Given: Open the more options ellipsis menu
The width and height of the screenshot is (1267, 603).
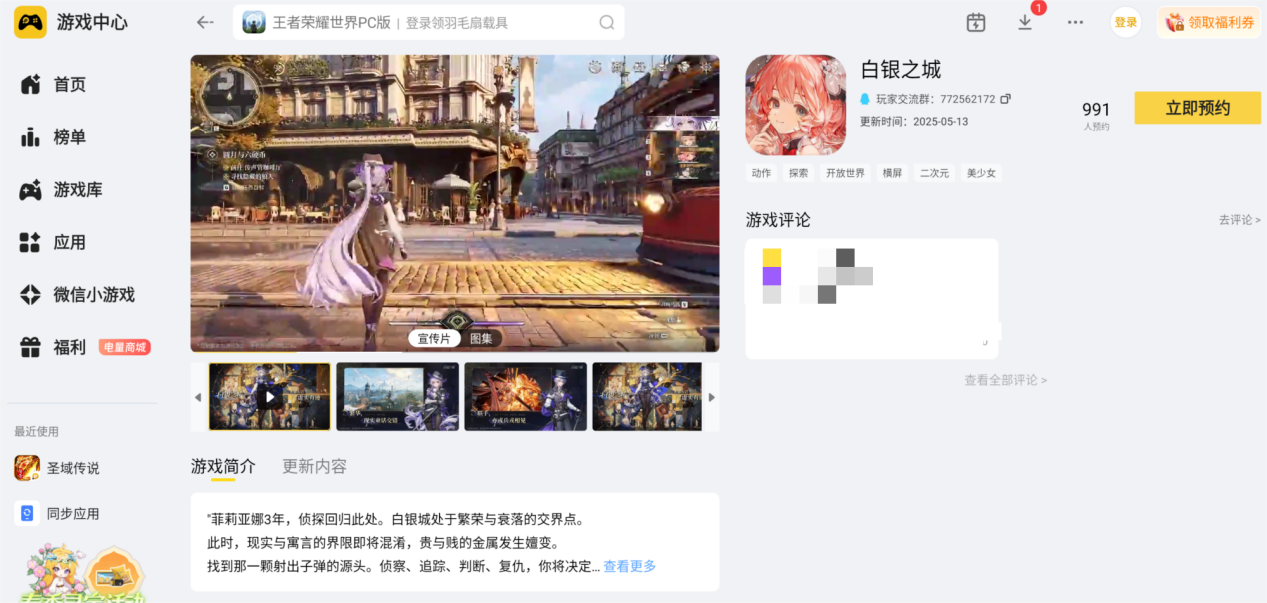Looking at the screenshot, I should (x=1075, y=22).
